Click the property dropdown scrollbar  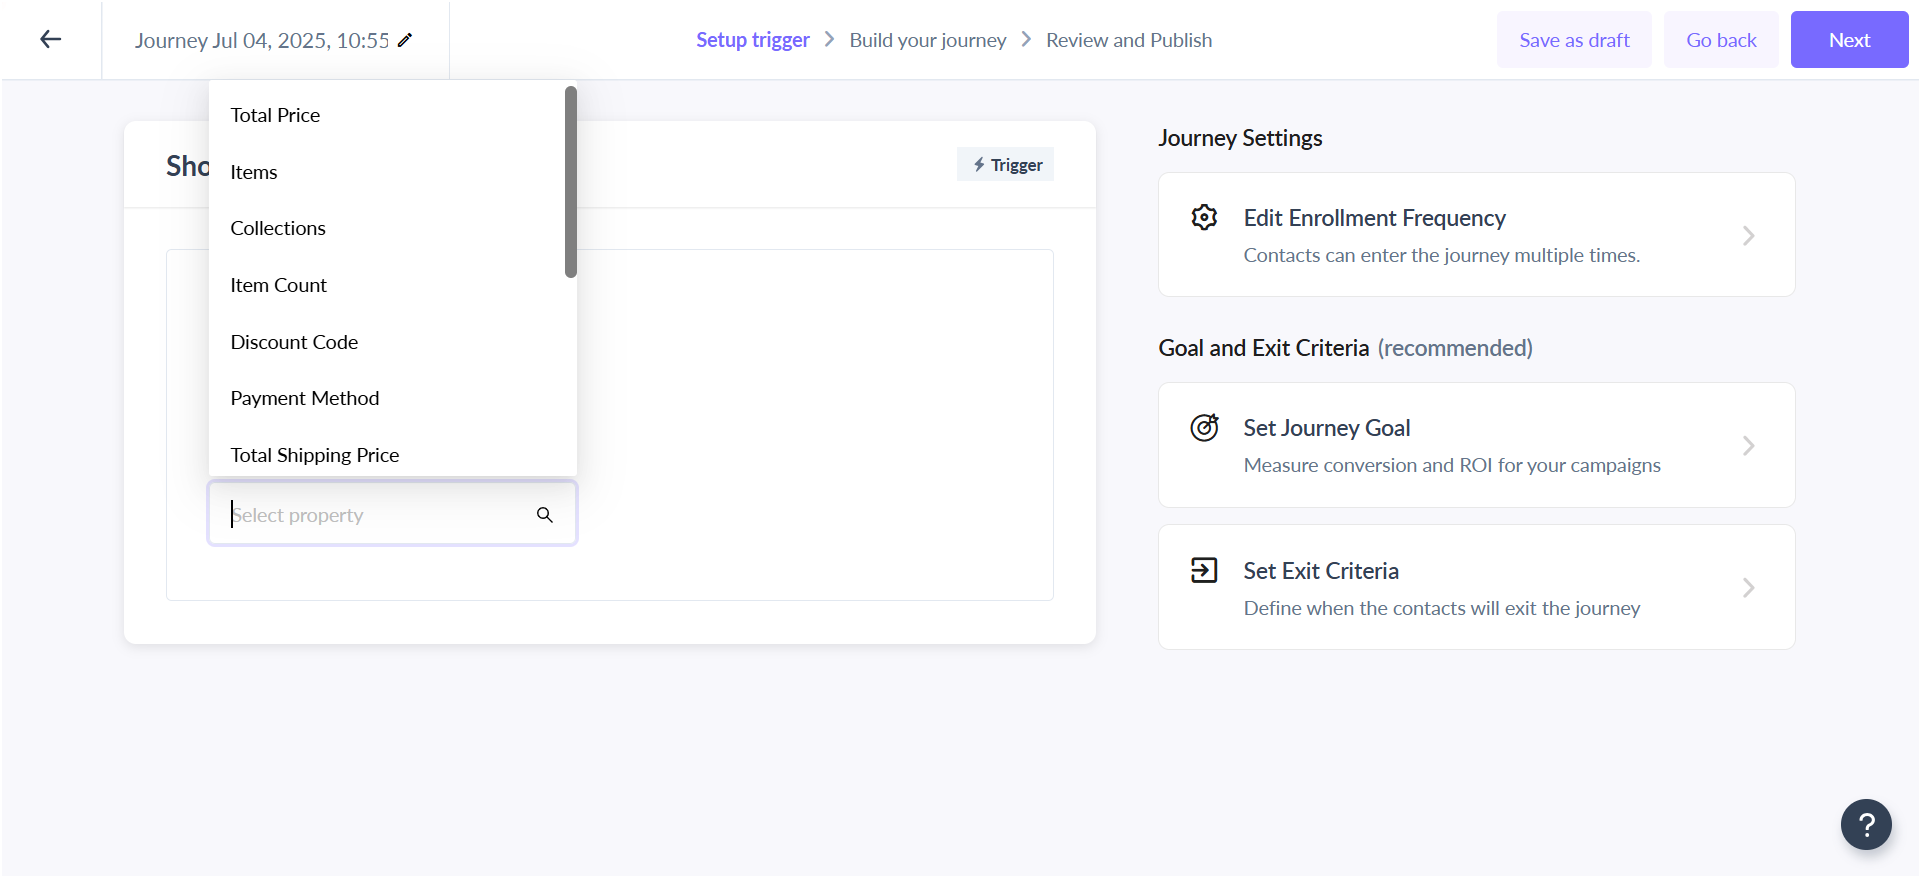coord(571,182)
